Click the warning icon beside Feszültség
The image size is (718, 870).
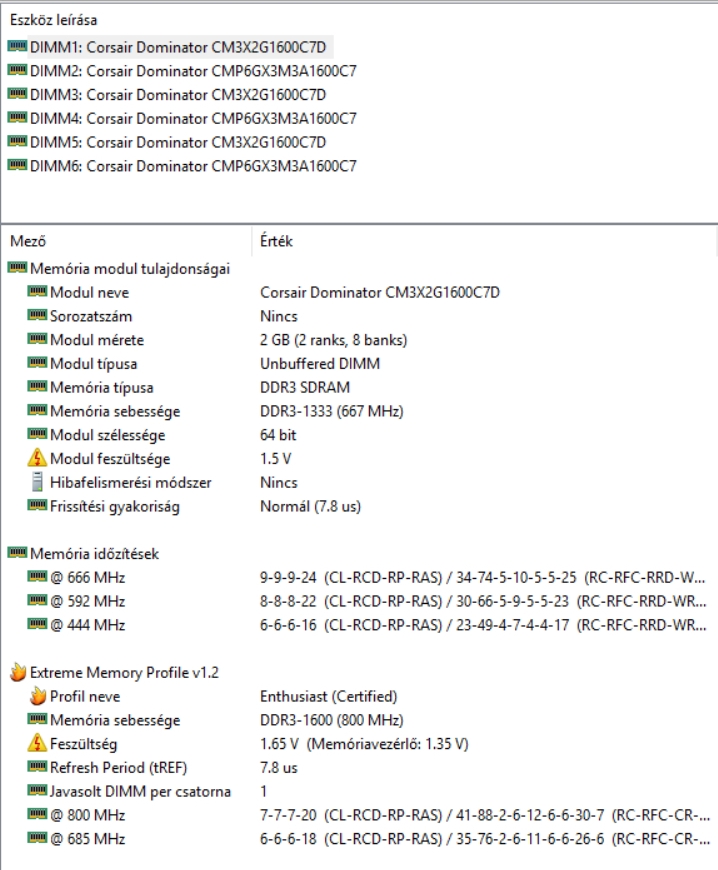[37, 745]
